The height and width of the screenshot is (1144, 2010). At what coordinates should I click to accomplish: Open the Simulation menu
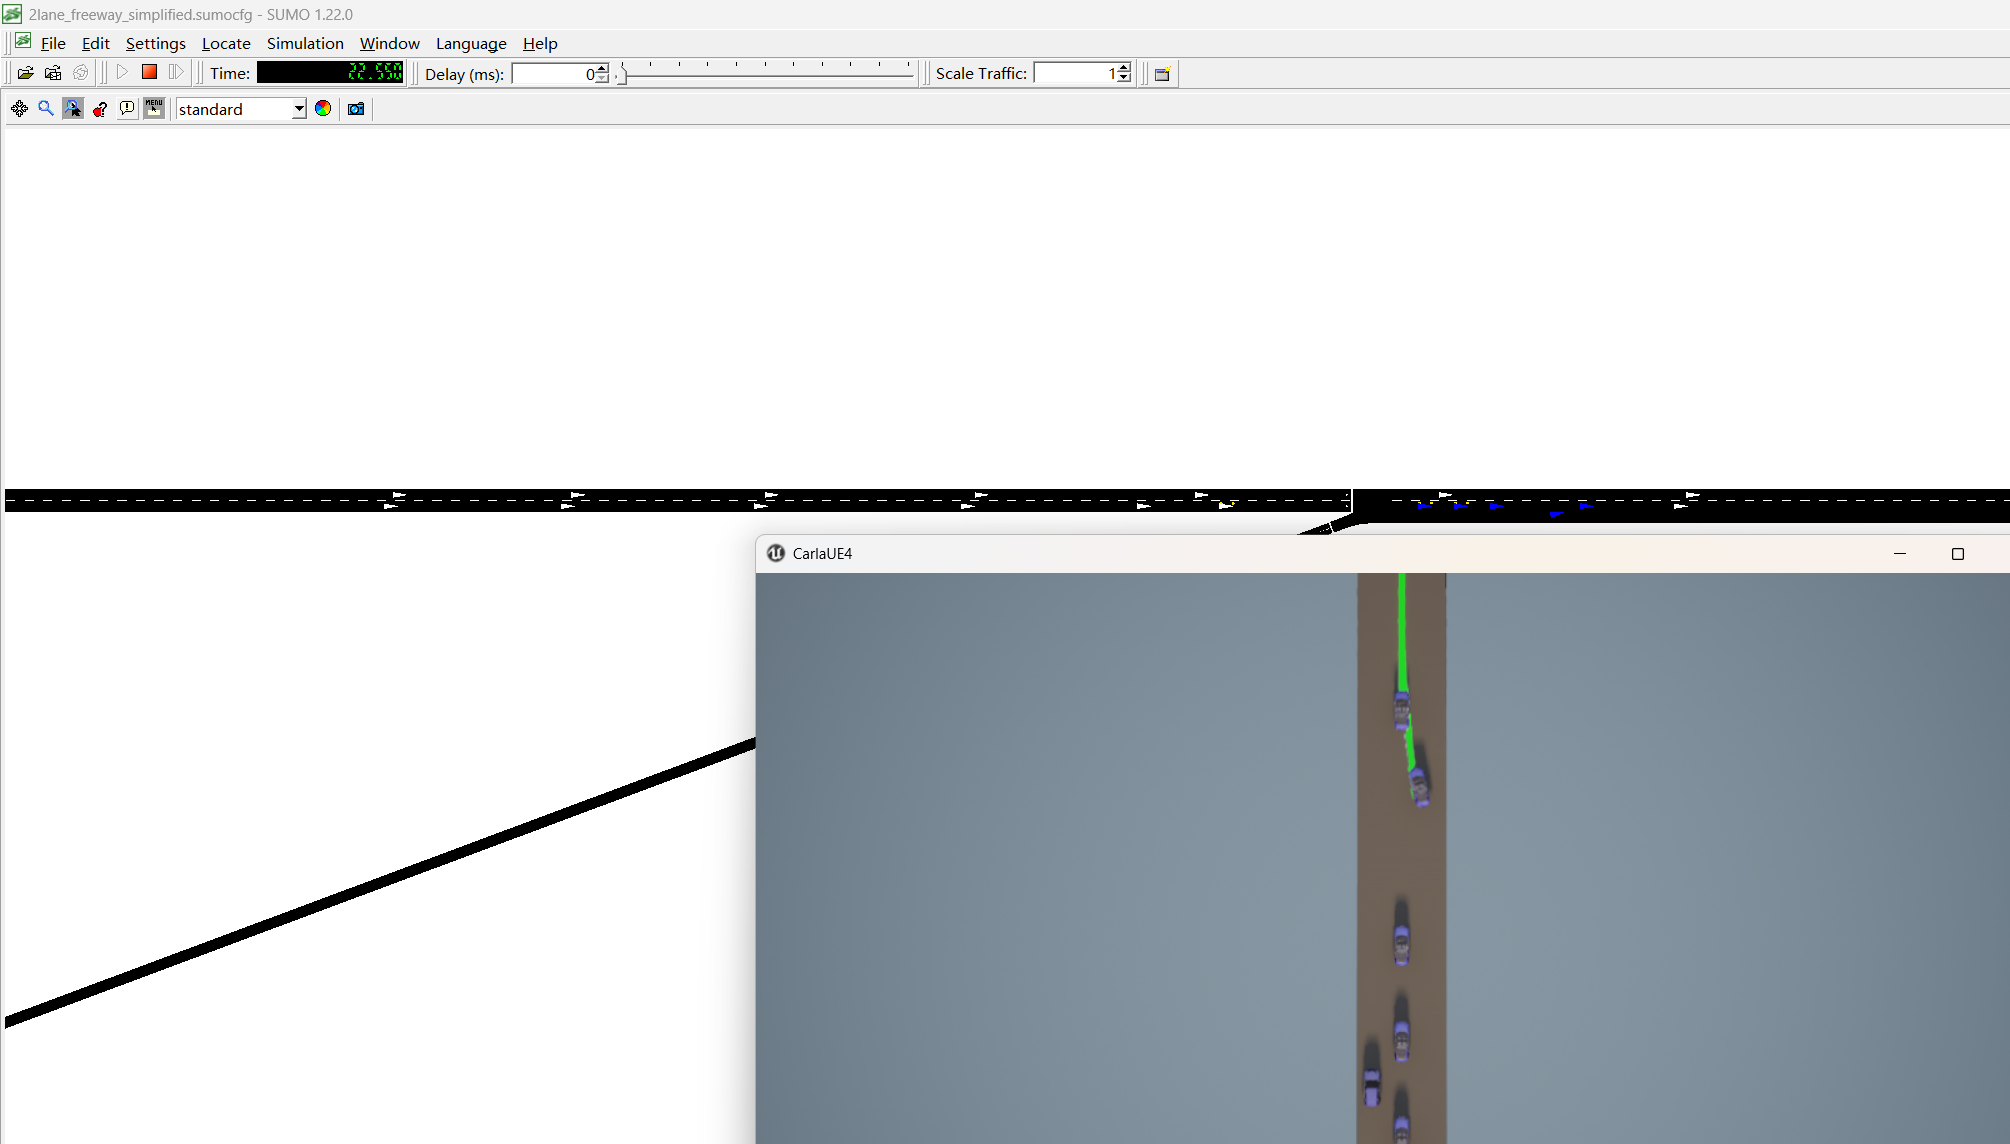(305, 44)
